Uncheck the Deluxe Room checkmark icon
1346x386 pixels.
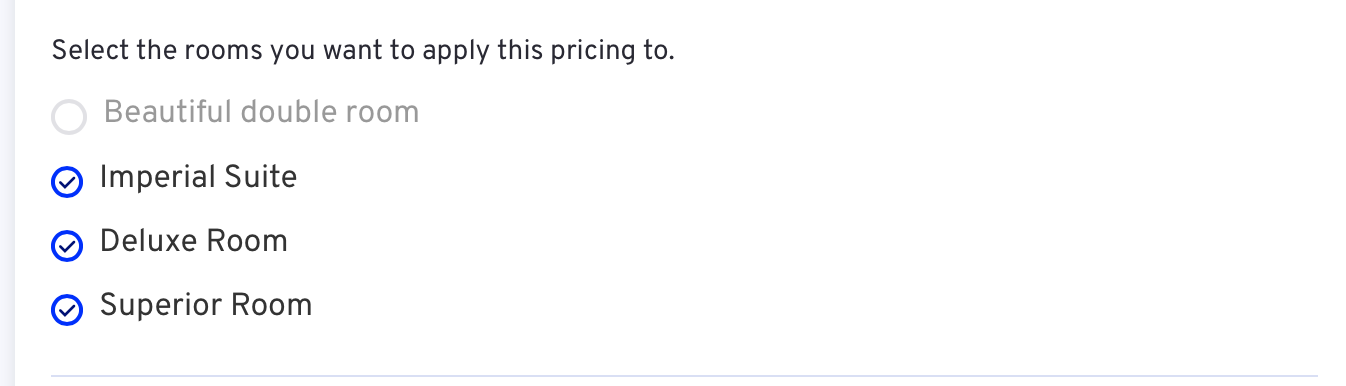pos(66,246)
